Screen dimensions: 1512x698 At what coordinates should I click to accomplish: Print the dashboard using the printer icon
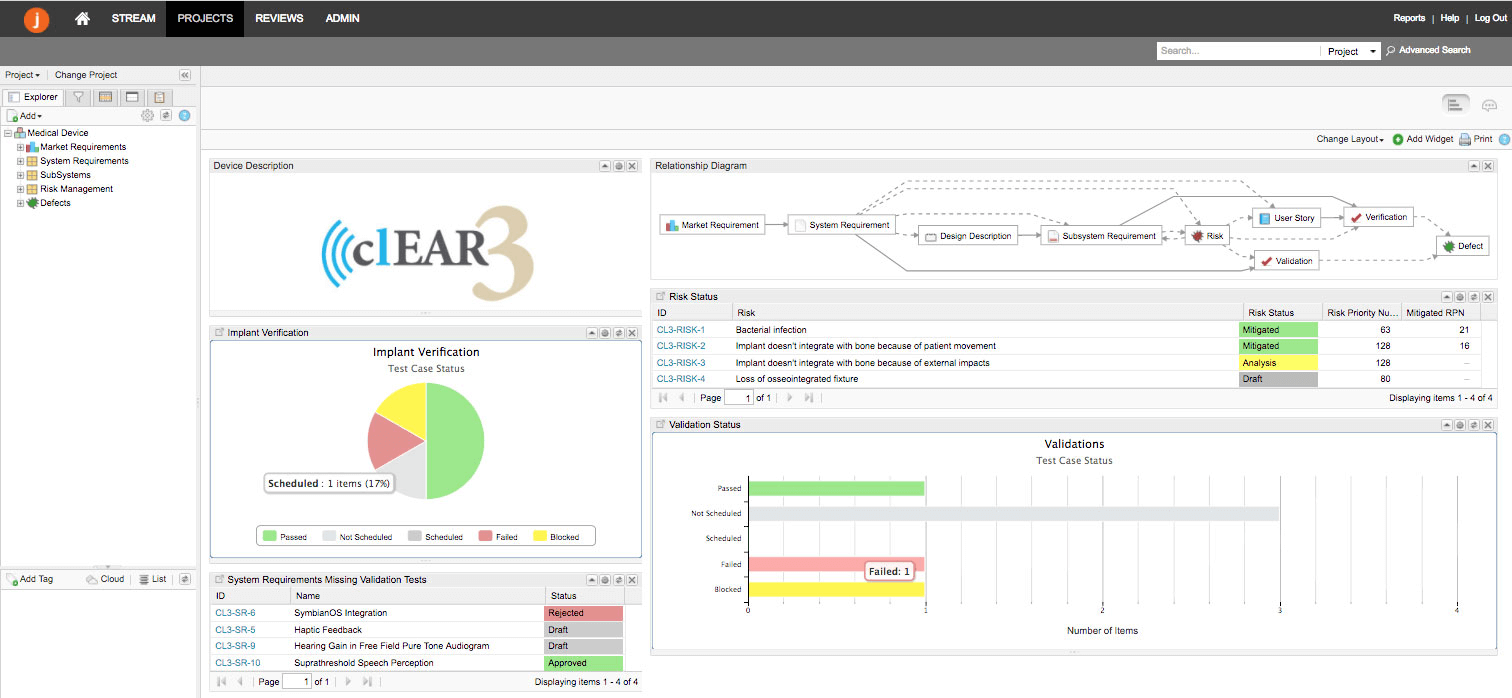pyautogui.click(x=1465, y=139)
